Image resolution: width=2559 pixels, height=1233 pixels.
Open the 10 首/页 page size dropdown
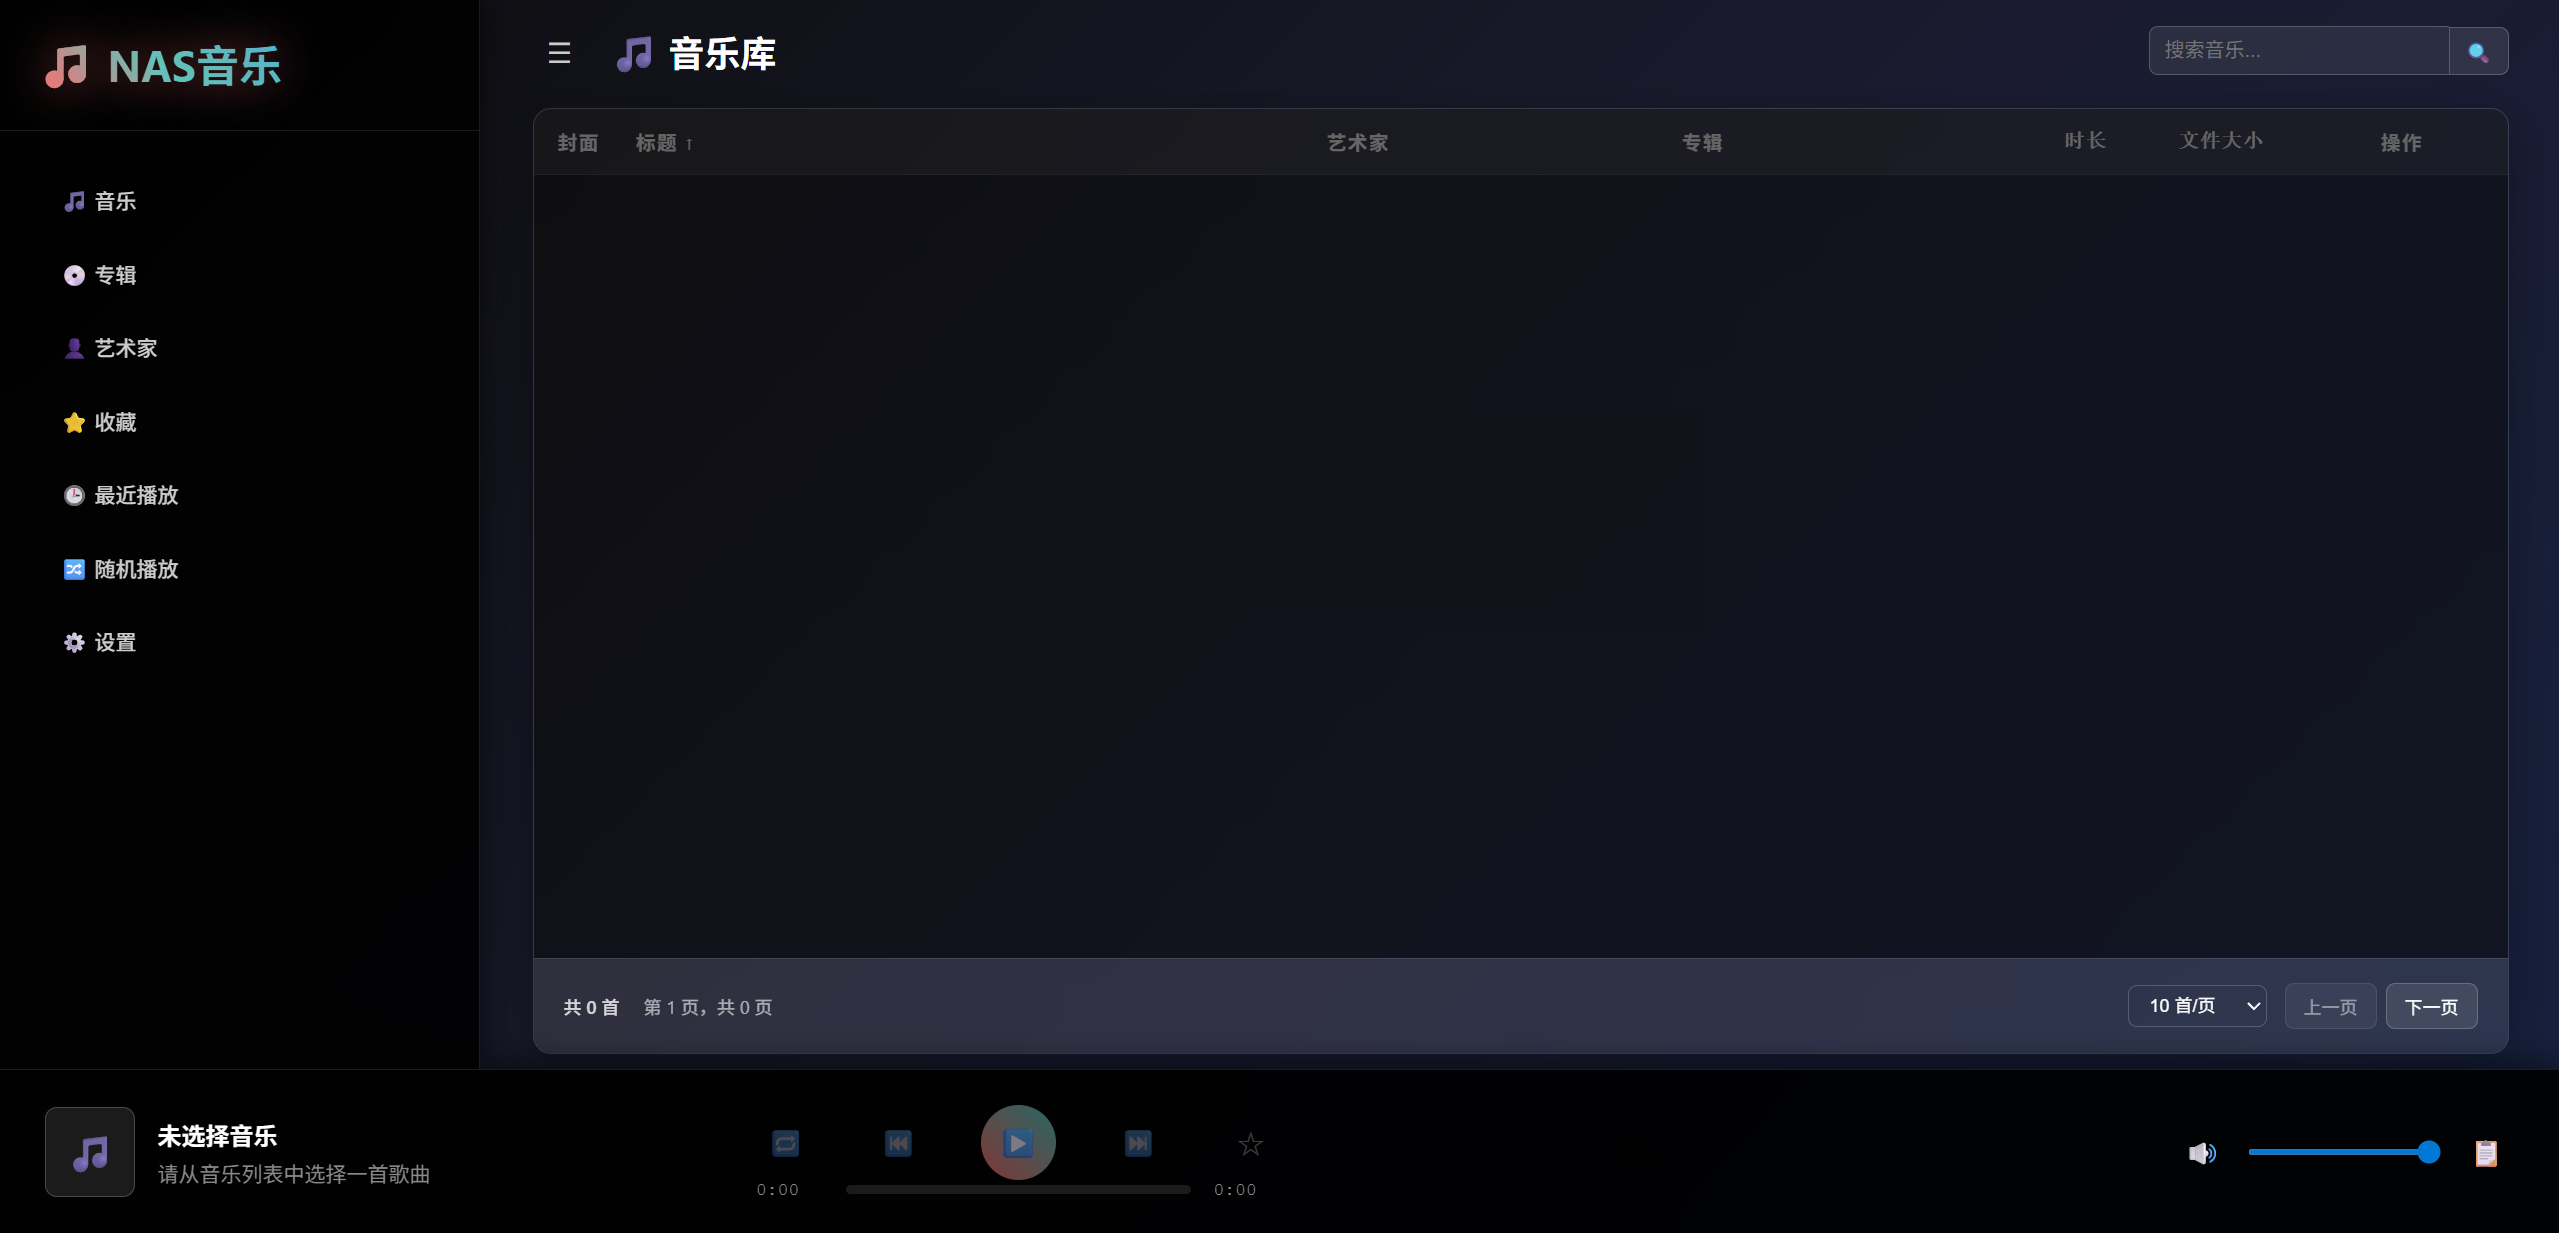pos(2196,1006)
